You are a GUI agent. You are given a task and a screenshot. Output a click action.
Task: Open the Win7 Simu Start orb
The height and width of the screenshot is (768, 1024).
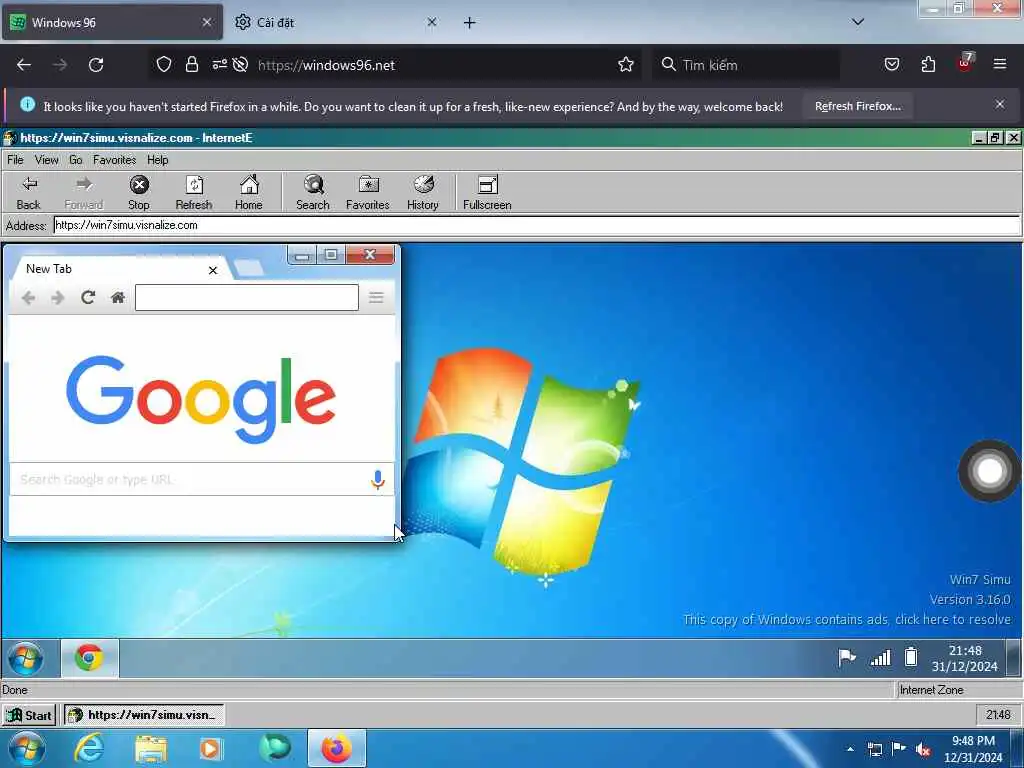pos(26,658)
